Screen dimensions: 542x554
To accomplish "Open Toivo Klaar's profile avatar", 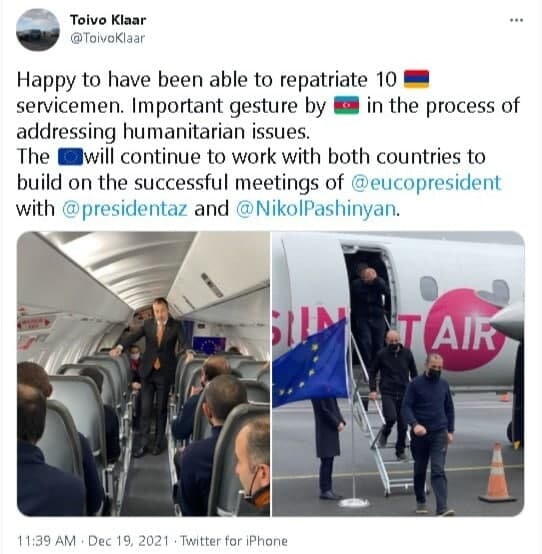I will tap(38, 30).
